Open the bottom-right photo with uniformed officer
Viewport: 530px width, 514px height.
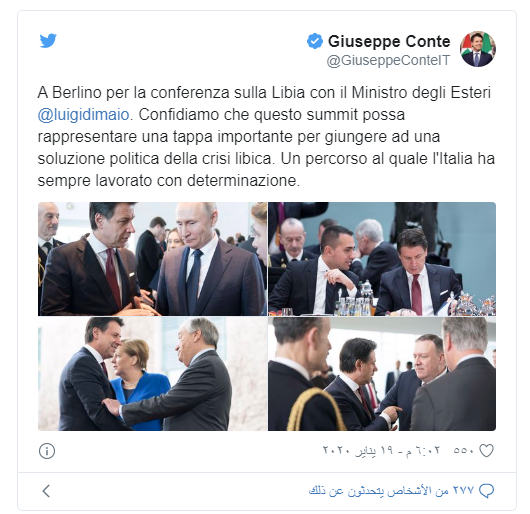382,374
